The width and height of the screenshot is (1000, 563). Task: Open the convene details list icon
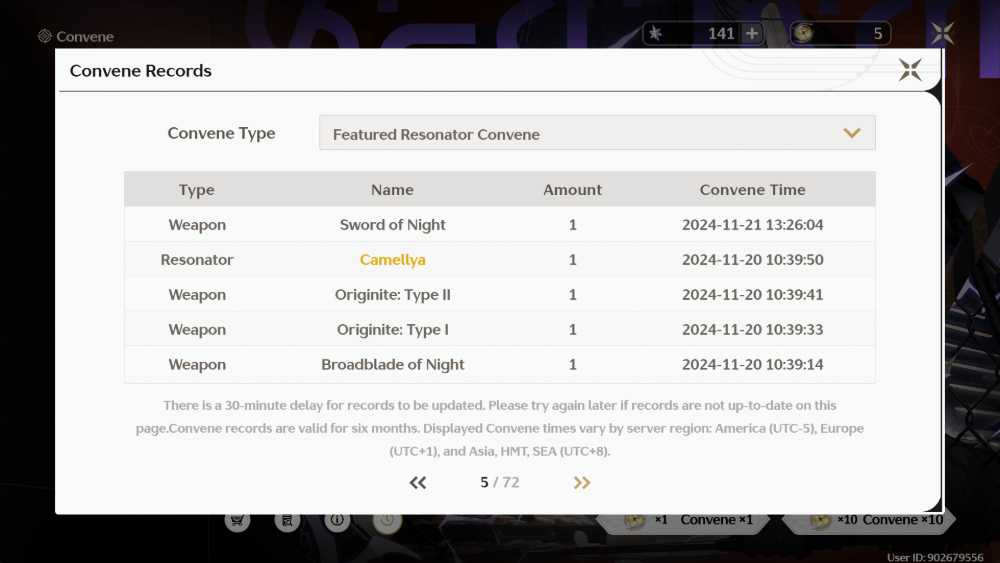(x=287, y=520)
